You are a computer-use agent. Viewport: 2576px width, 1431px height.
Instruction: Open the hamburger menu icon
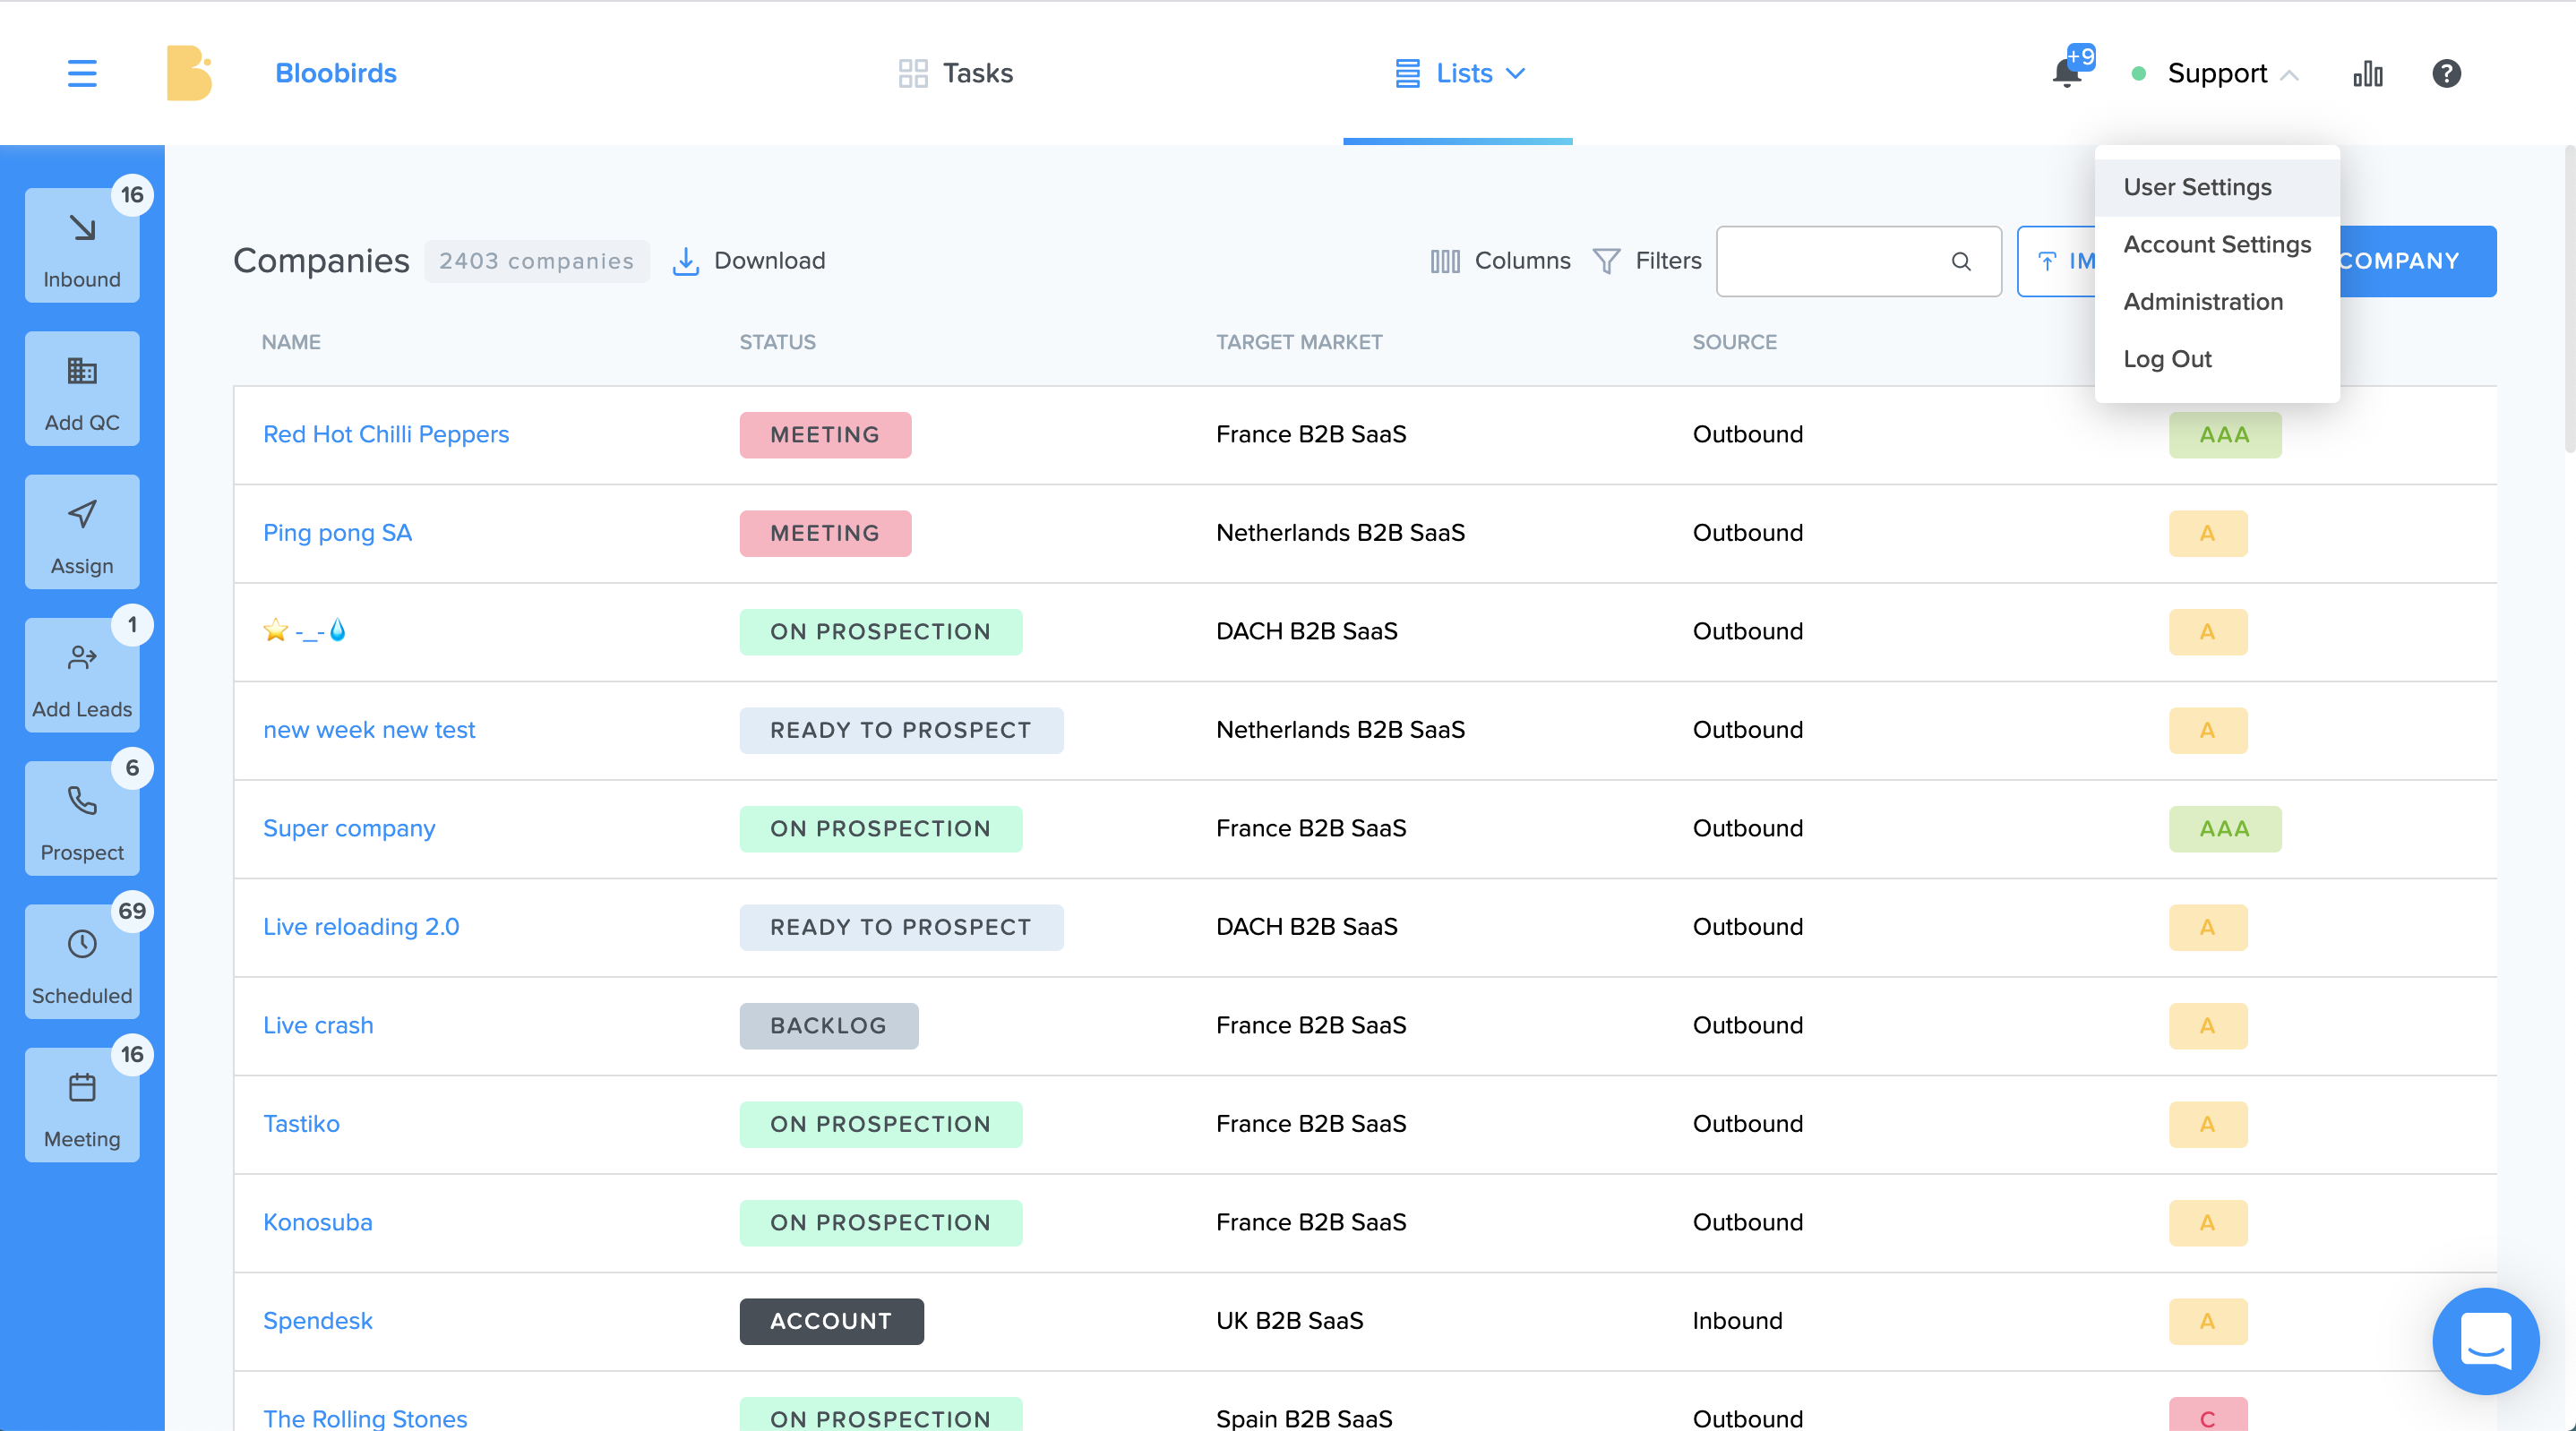82,73
